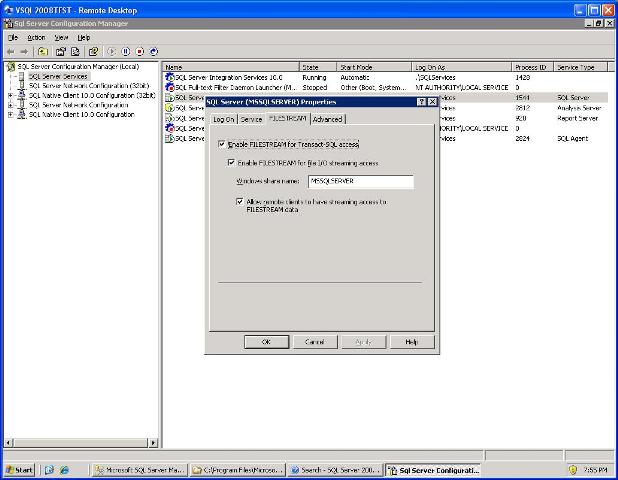Open the Action menu

click(36, 37)
